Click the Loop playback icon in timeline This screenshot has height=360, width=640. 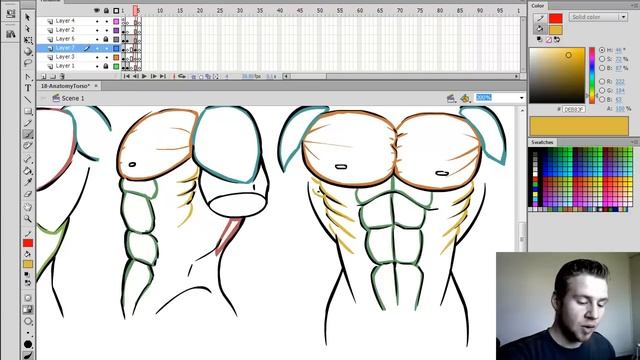(182, 76)
